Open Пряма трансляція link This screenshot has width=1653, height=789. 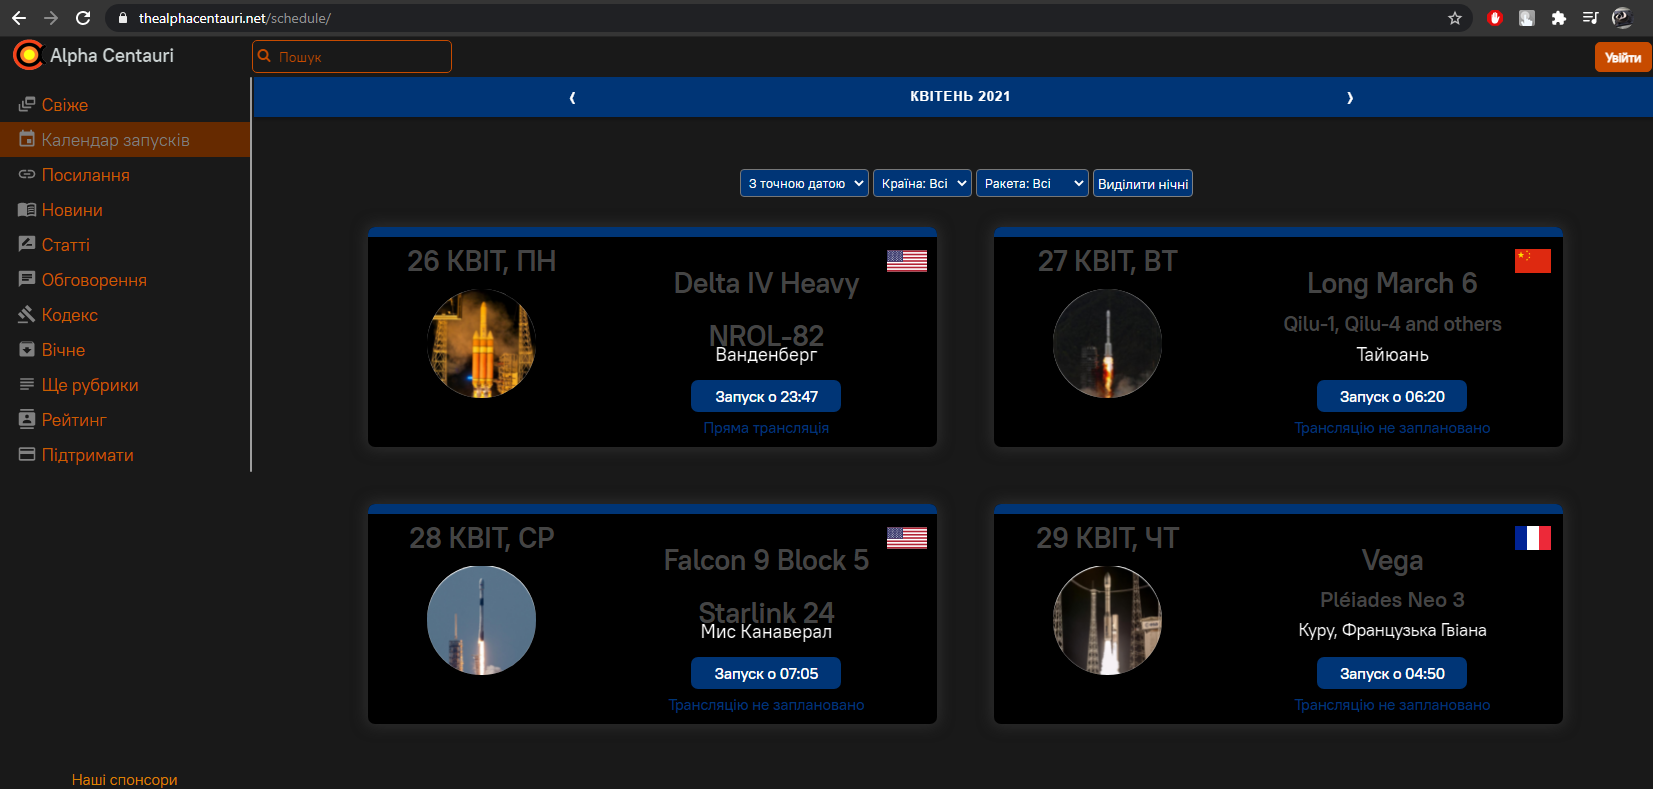(x=766, y=428)
